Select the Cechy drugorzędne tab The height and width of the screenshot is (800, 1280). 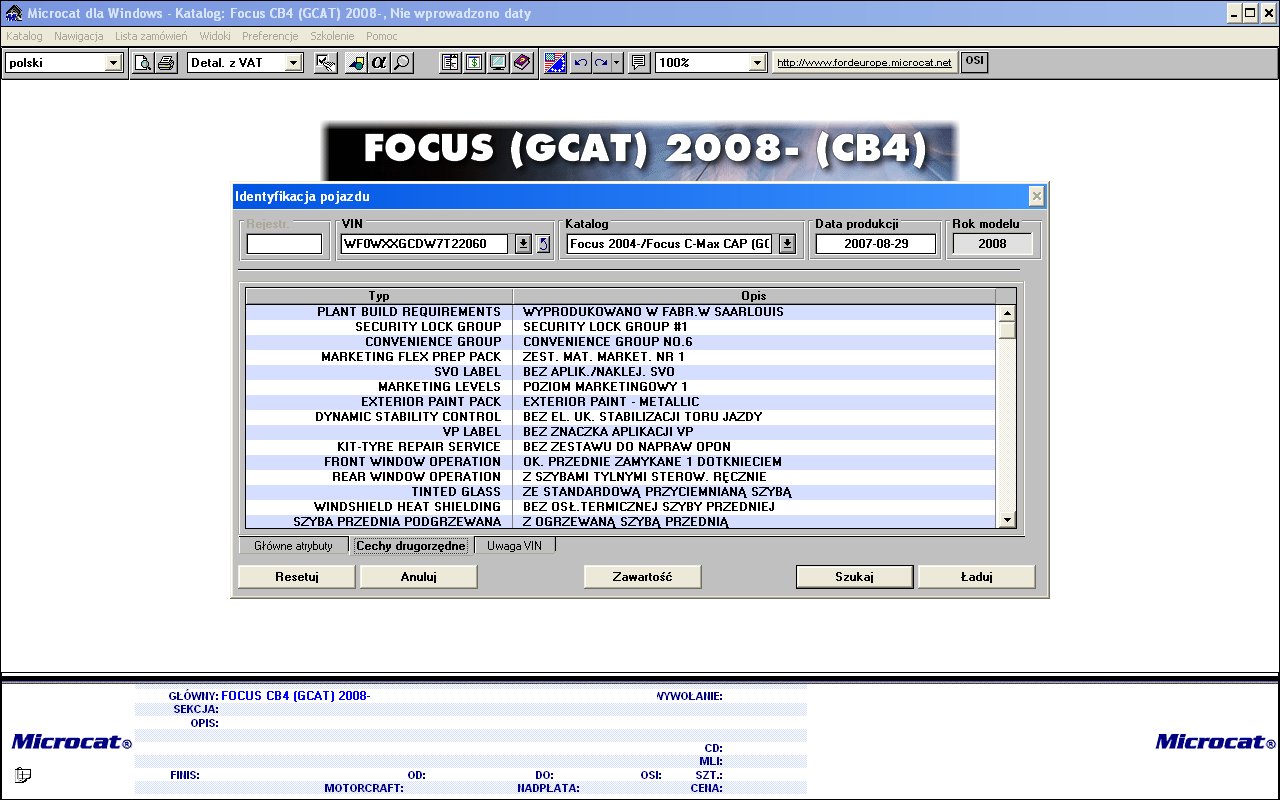[x=411, y=546]
